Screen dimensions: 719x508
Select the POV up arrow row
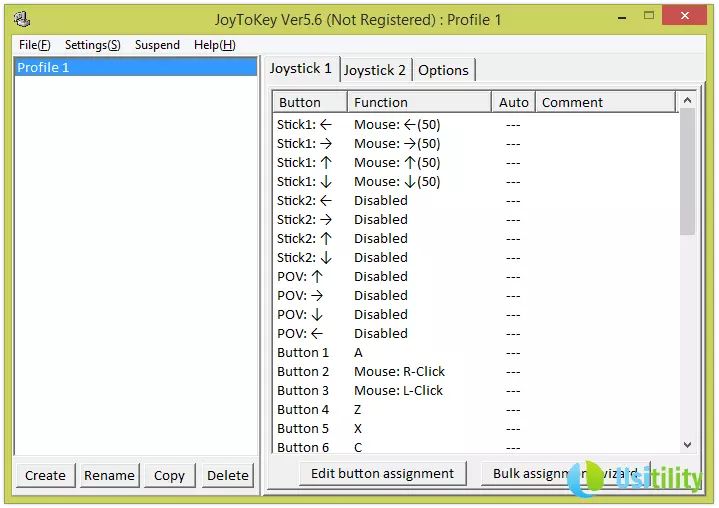pos(476,277)
